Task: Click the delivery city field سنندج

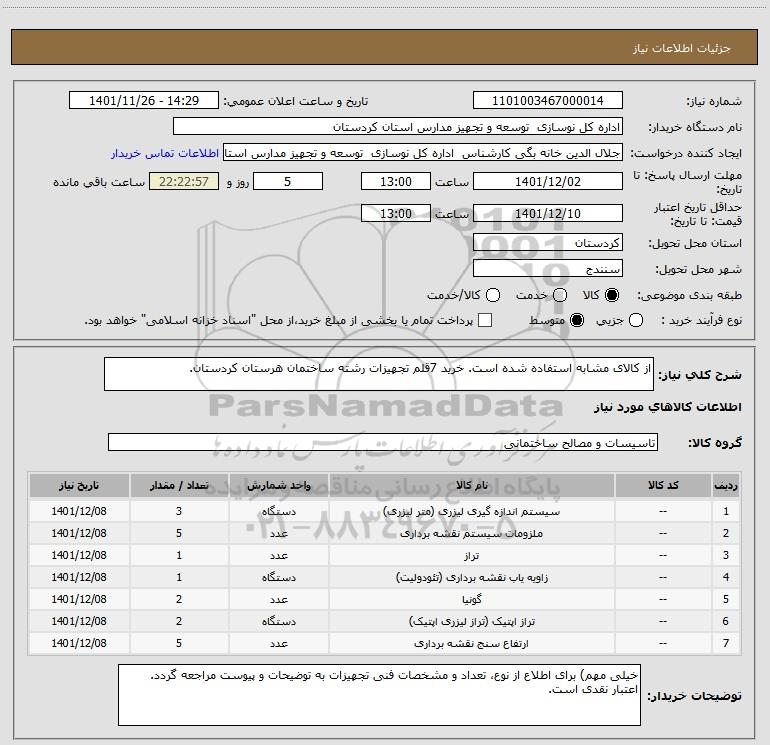Action: click(548, 269)
